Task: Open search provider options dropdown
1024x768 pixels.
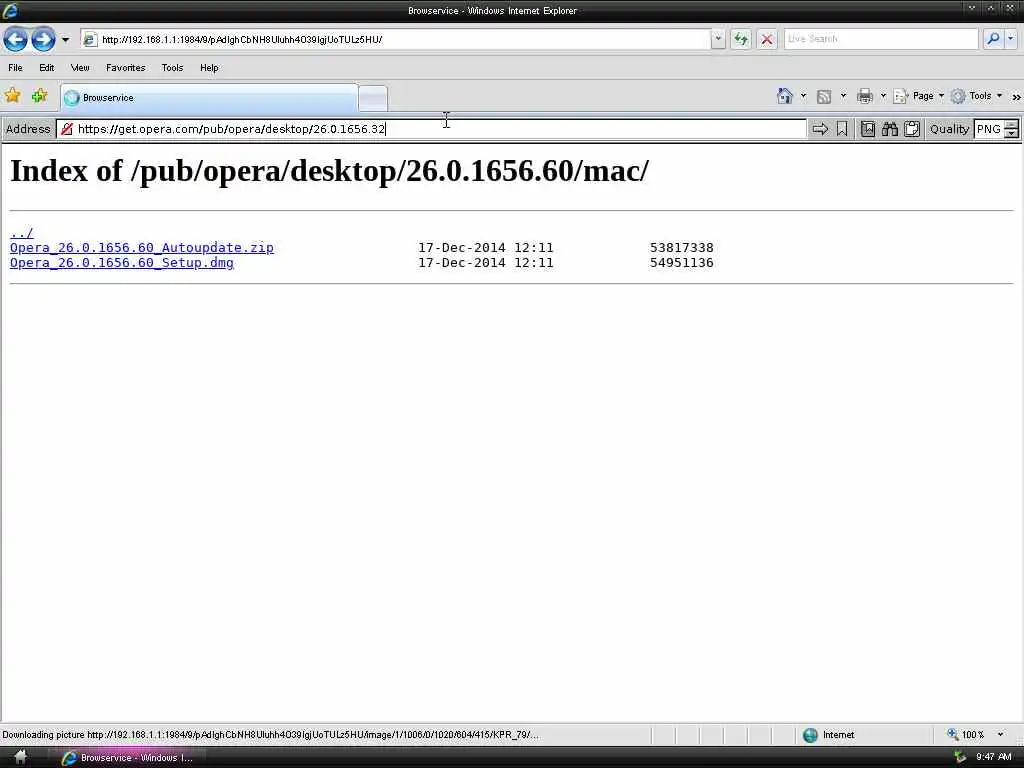Action: coord(1011,39)
